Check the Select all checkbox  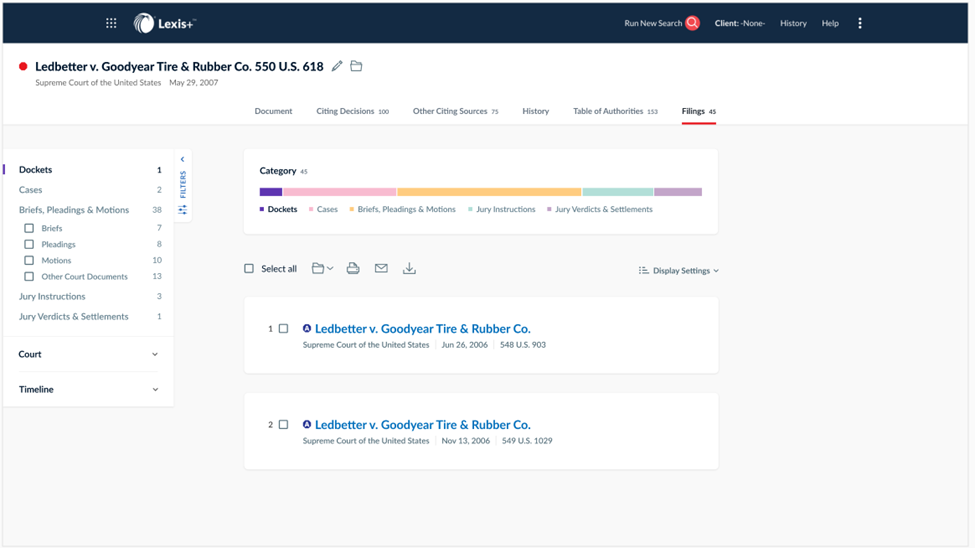click(x=249, y=269)
